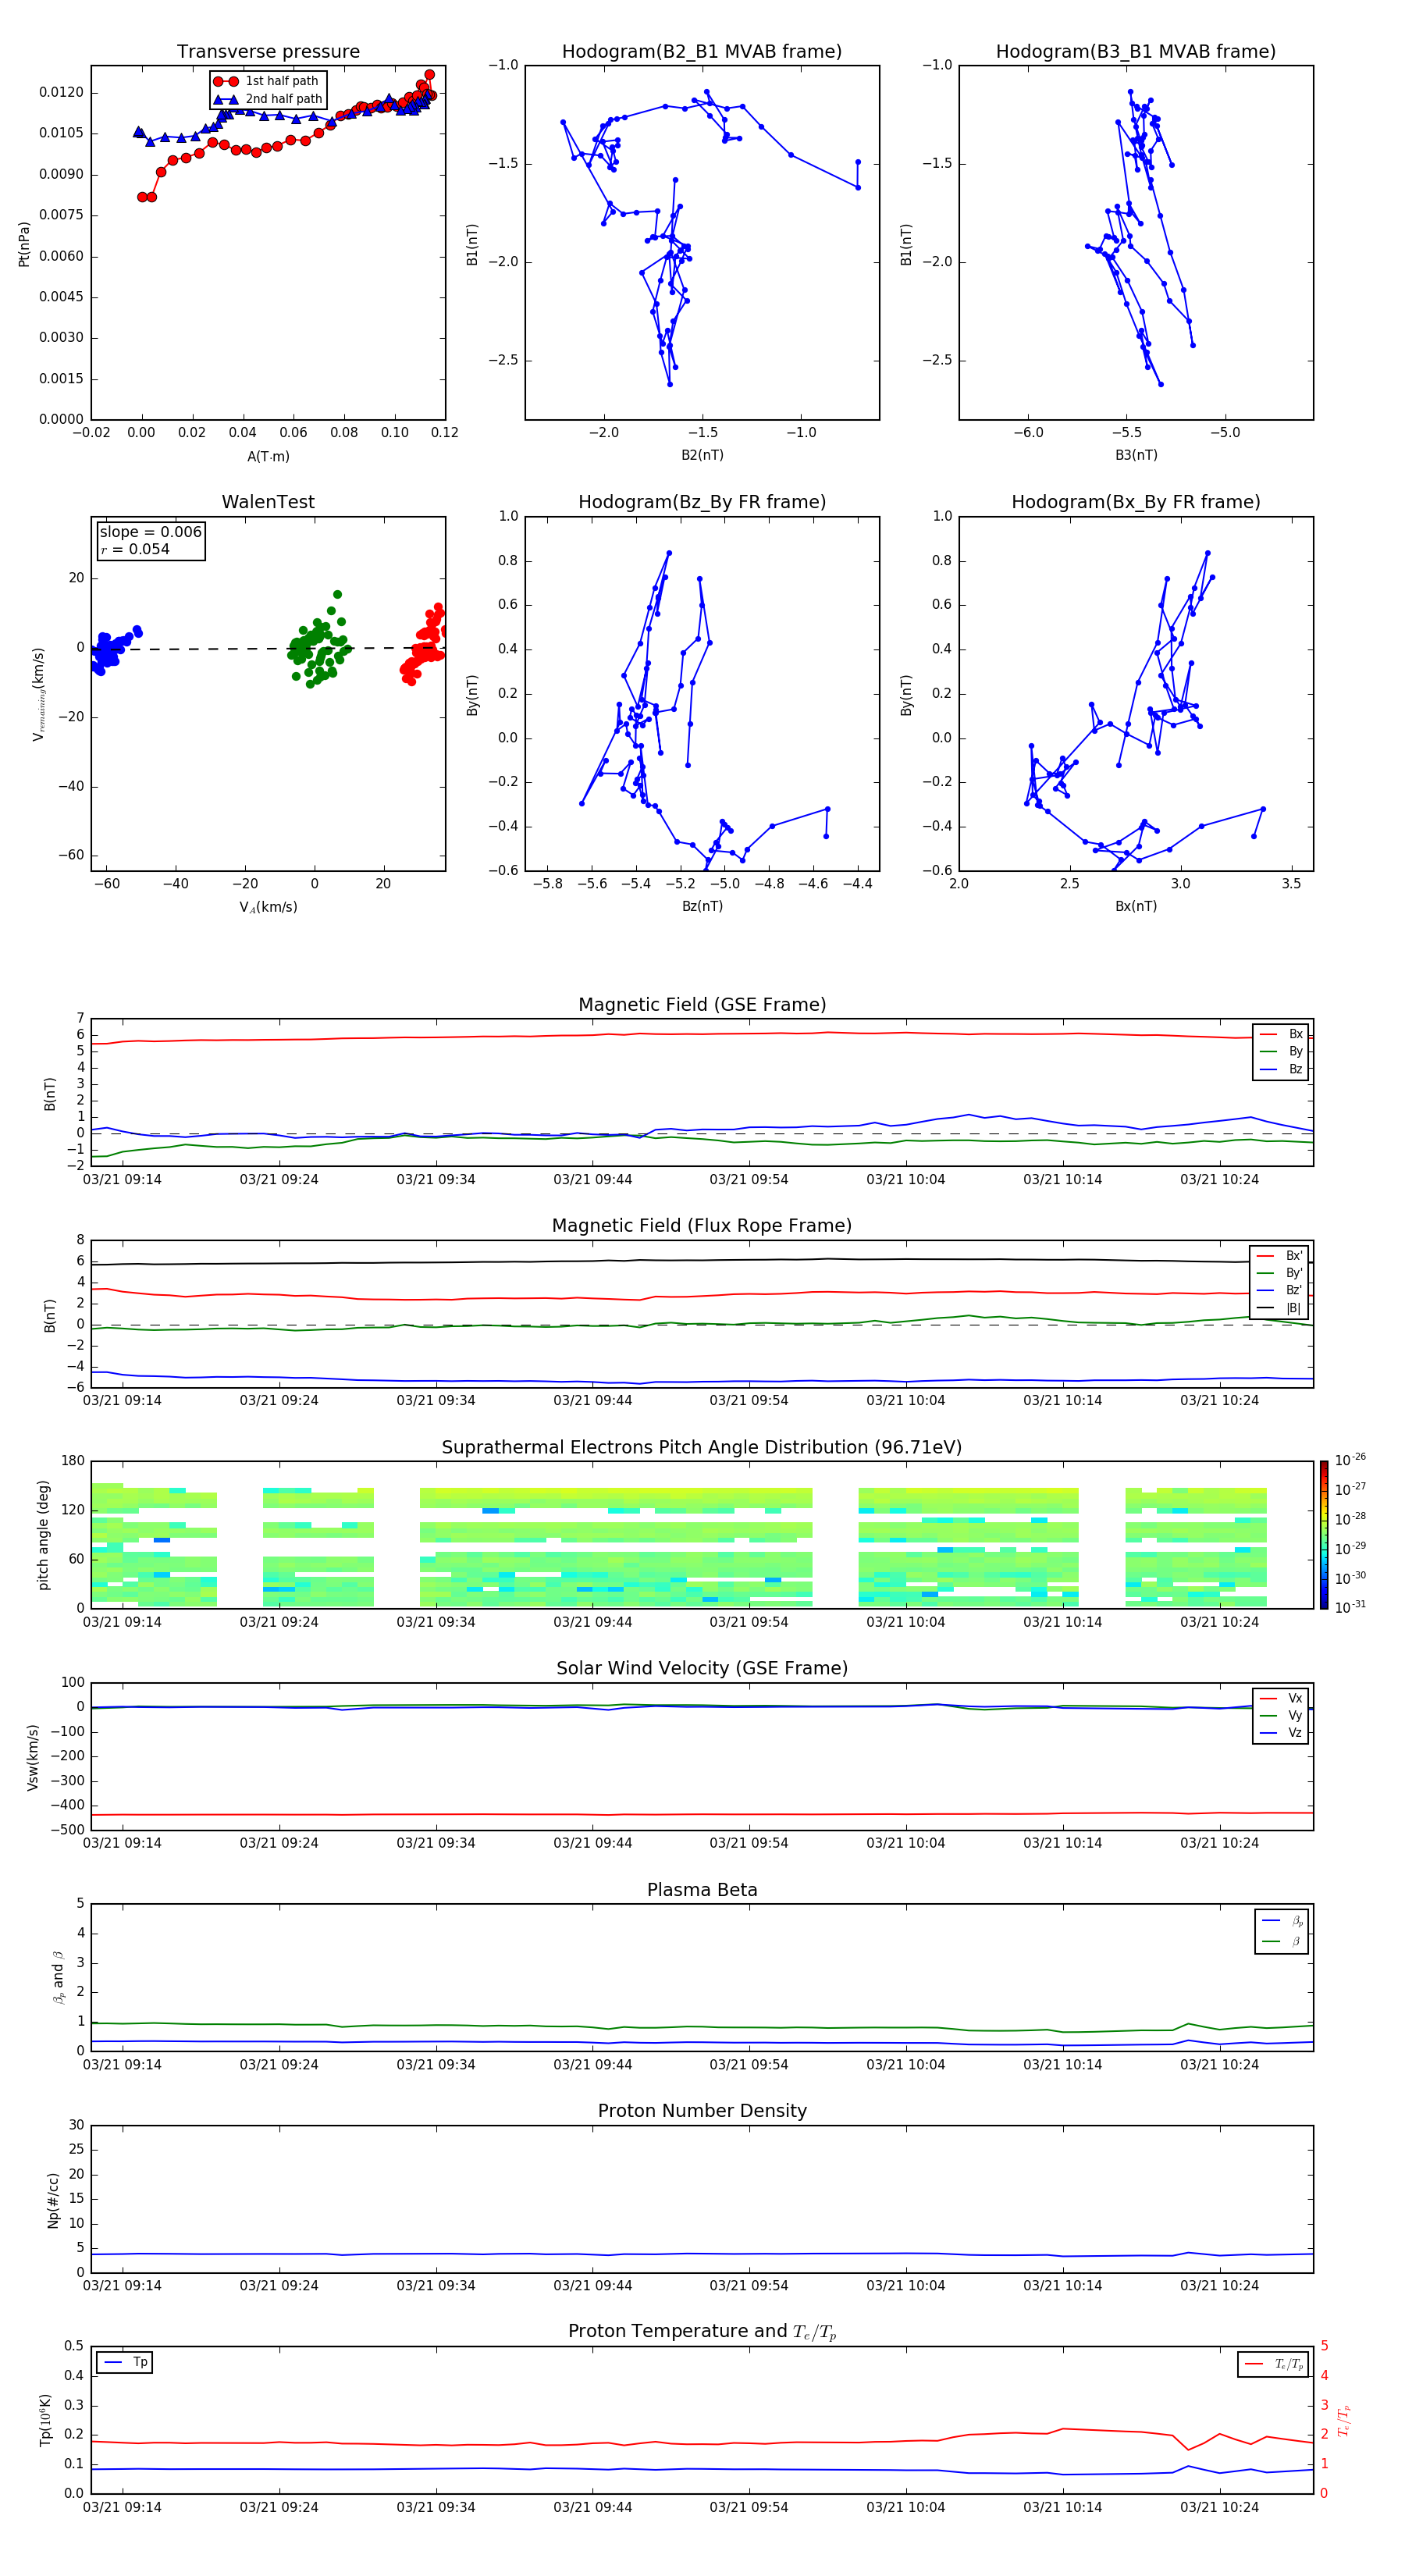Click the 'Proton Number Density' title
The height and width of the screenshot is (2576, 1405).
point(702,2112)
